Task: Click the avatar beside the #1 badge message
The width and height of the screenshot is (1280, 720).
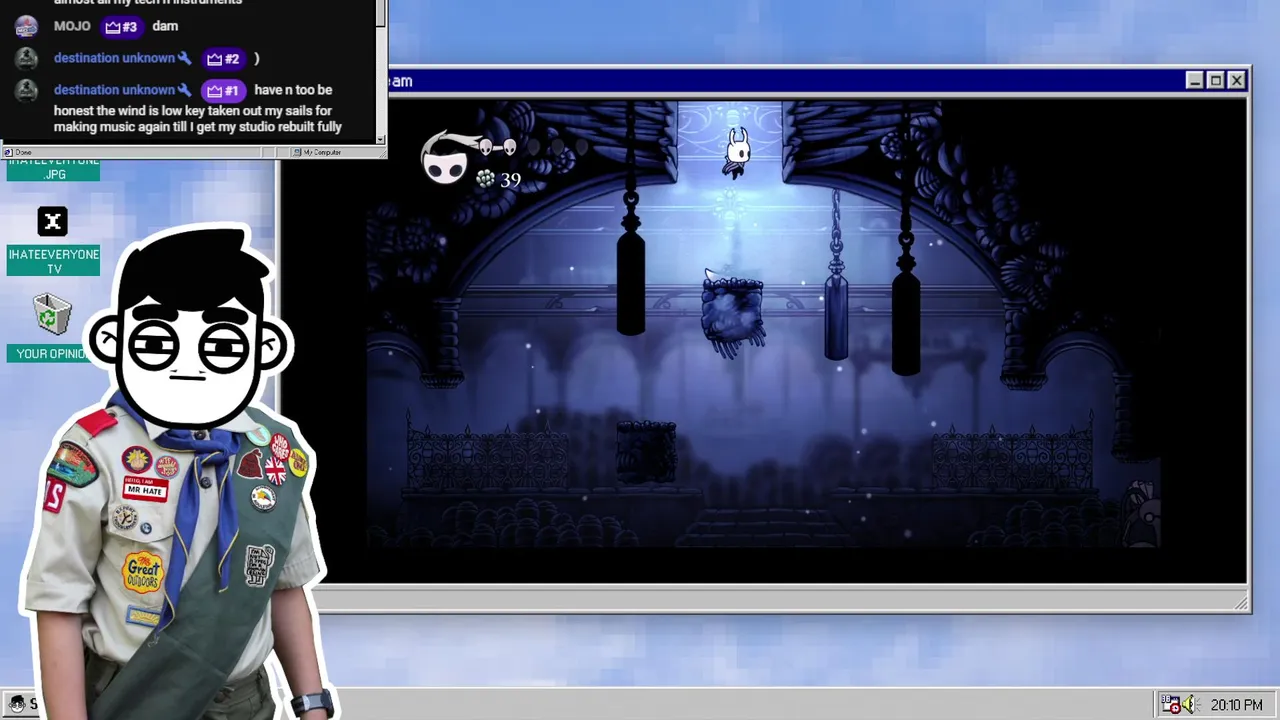Action: pyautogui.click(x=27, y=90)
